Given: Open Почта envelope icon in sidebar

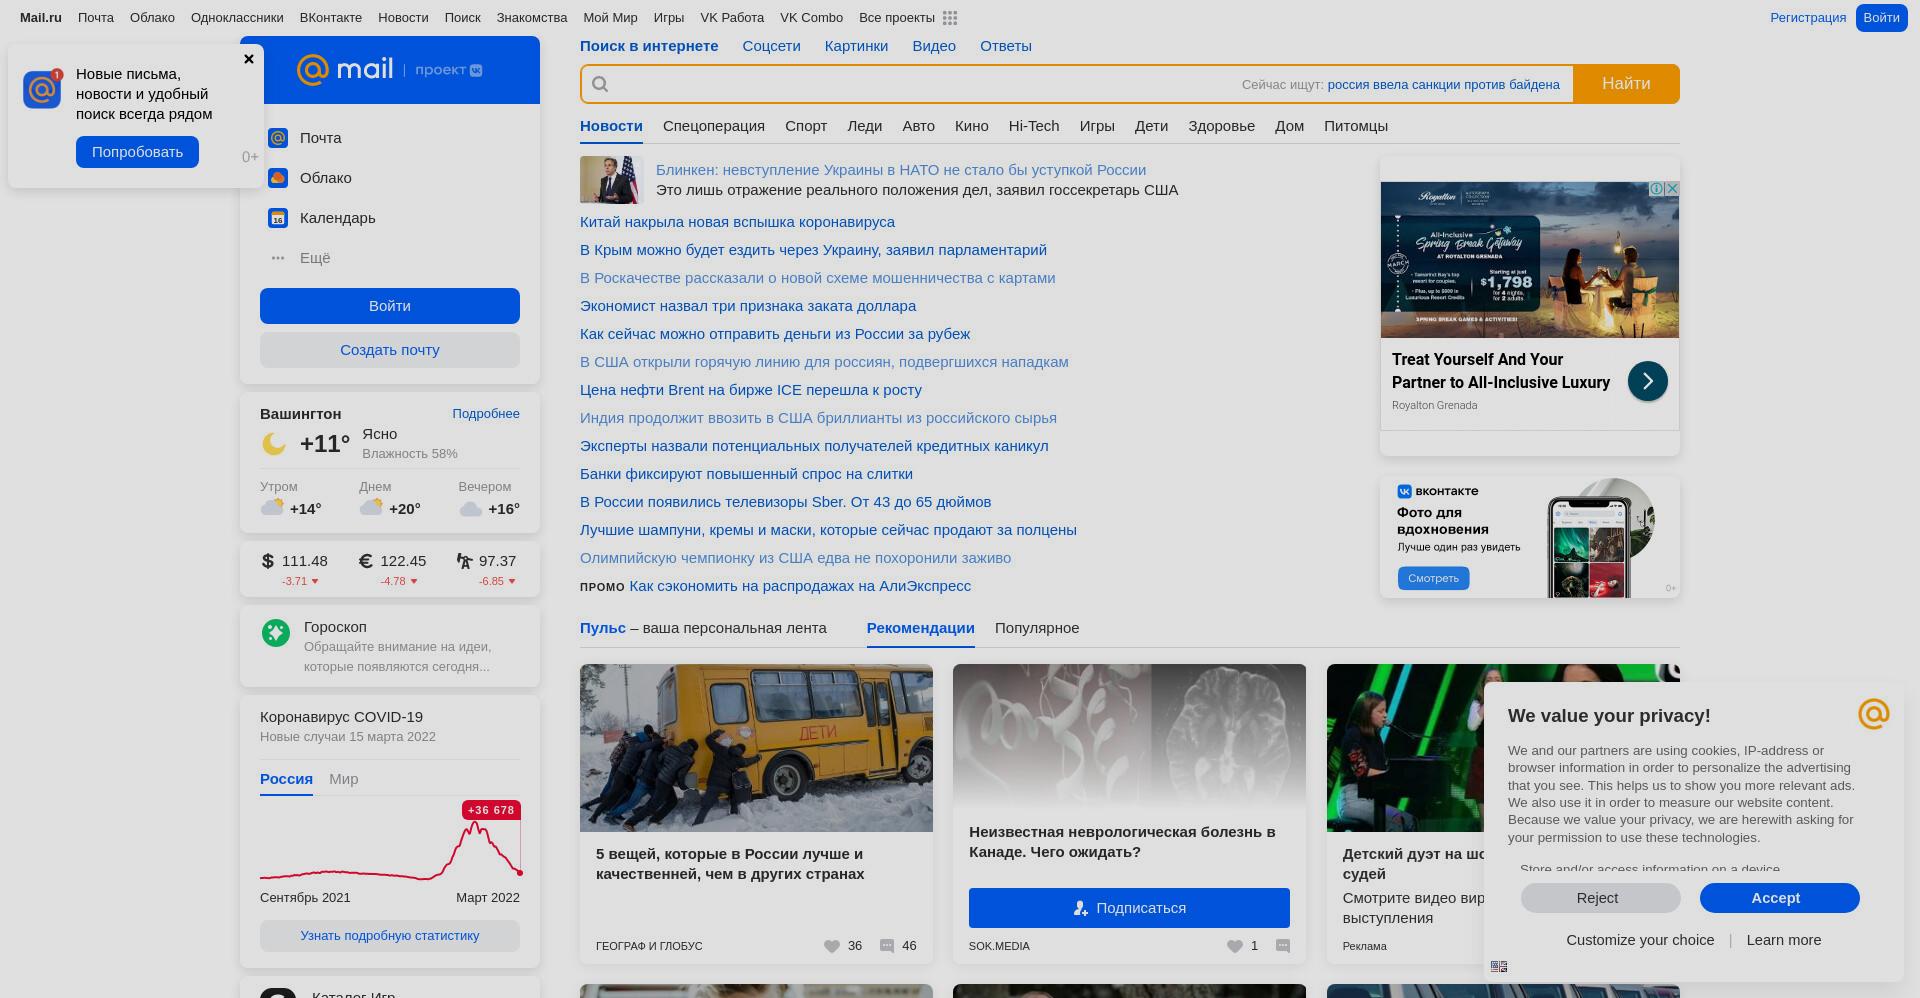Looking at the screenshot, I should click(x=278, y=138).
